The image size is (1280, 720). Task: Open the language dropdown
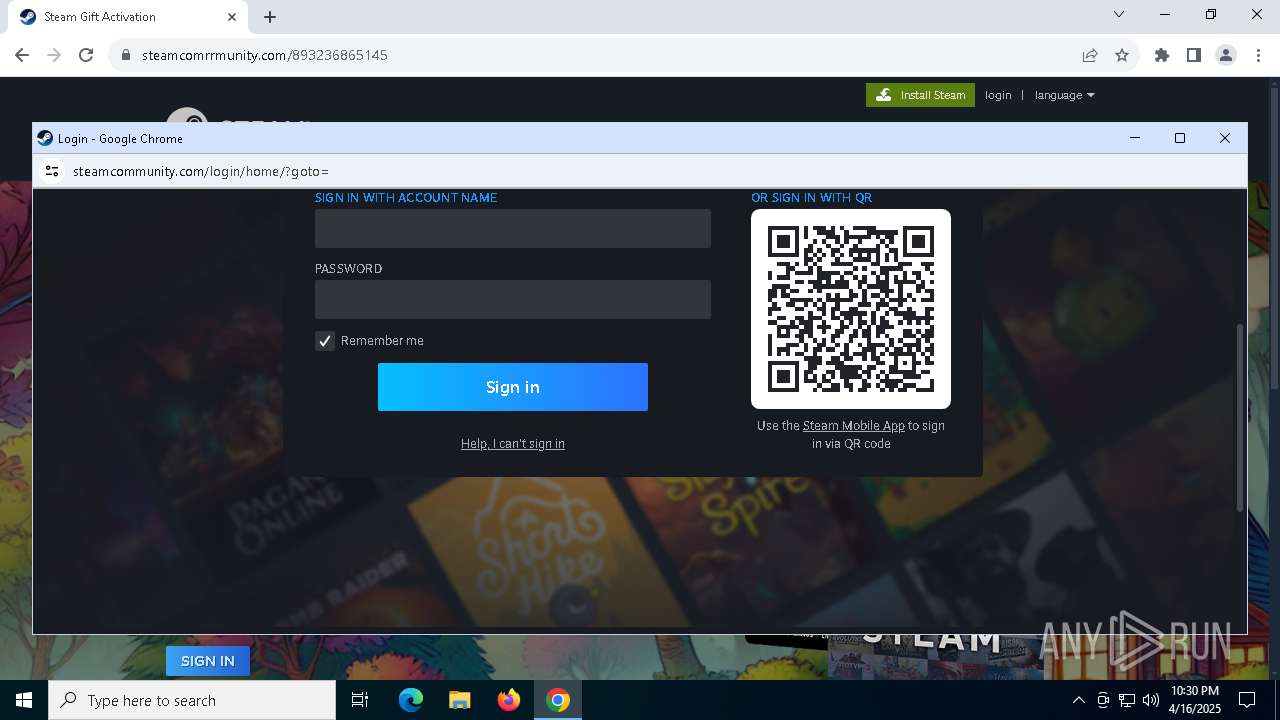[x=1065, y=95]
